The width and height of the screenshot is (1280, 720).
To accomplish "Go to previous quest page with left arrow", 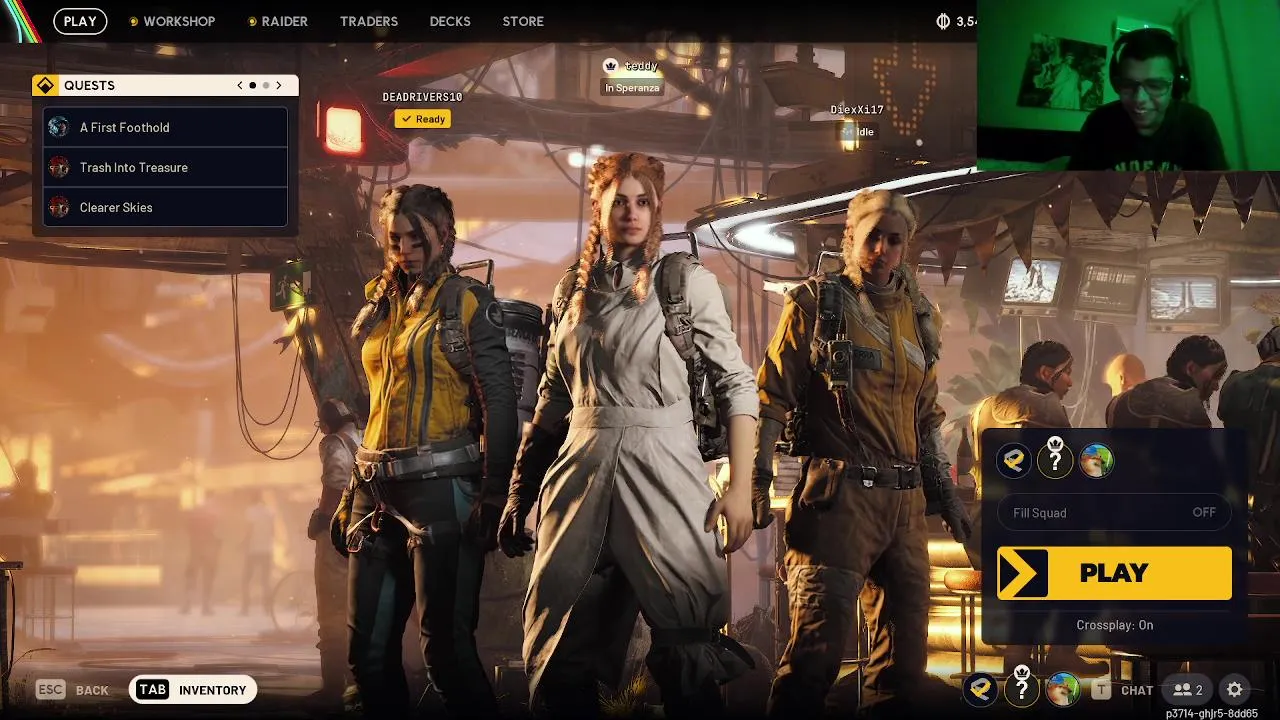I will coord(240,85).
